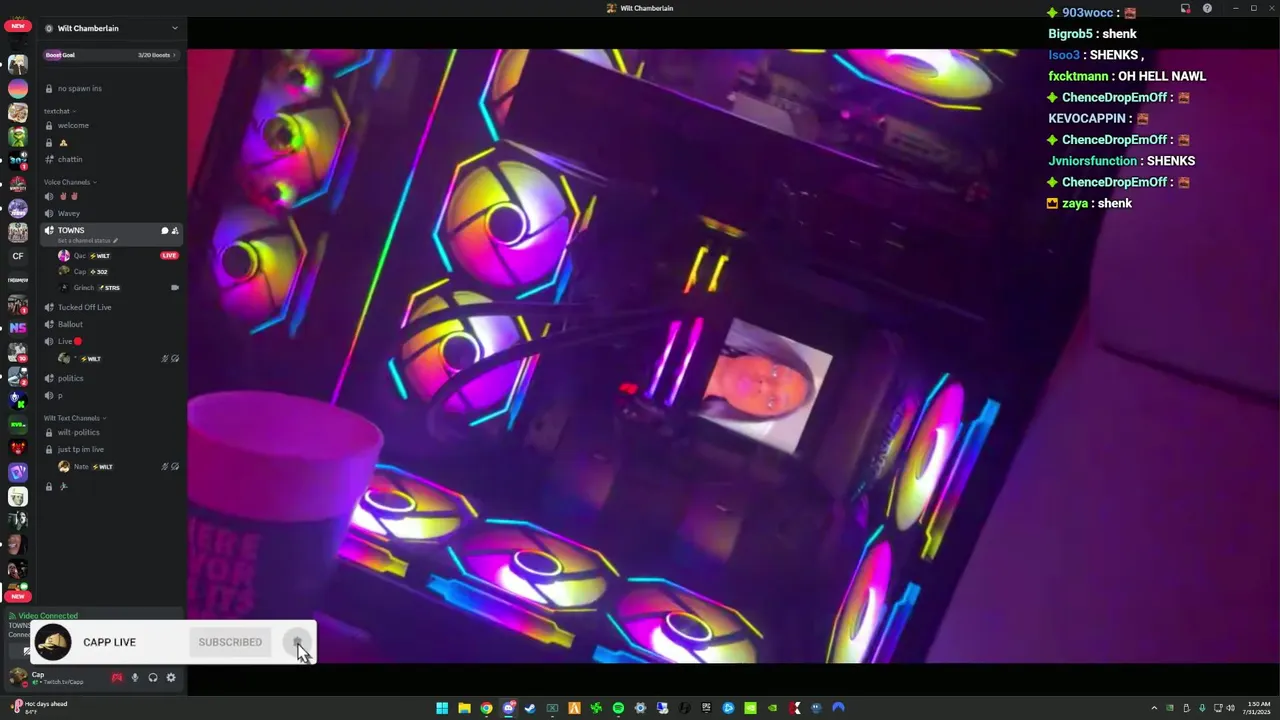The width and height of the screenshot is (1280, 720).
Task: Click KEVOCAPPIN username in stream chat
Action: (1087, 118)
